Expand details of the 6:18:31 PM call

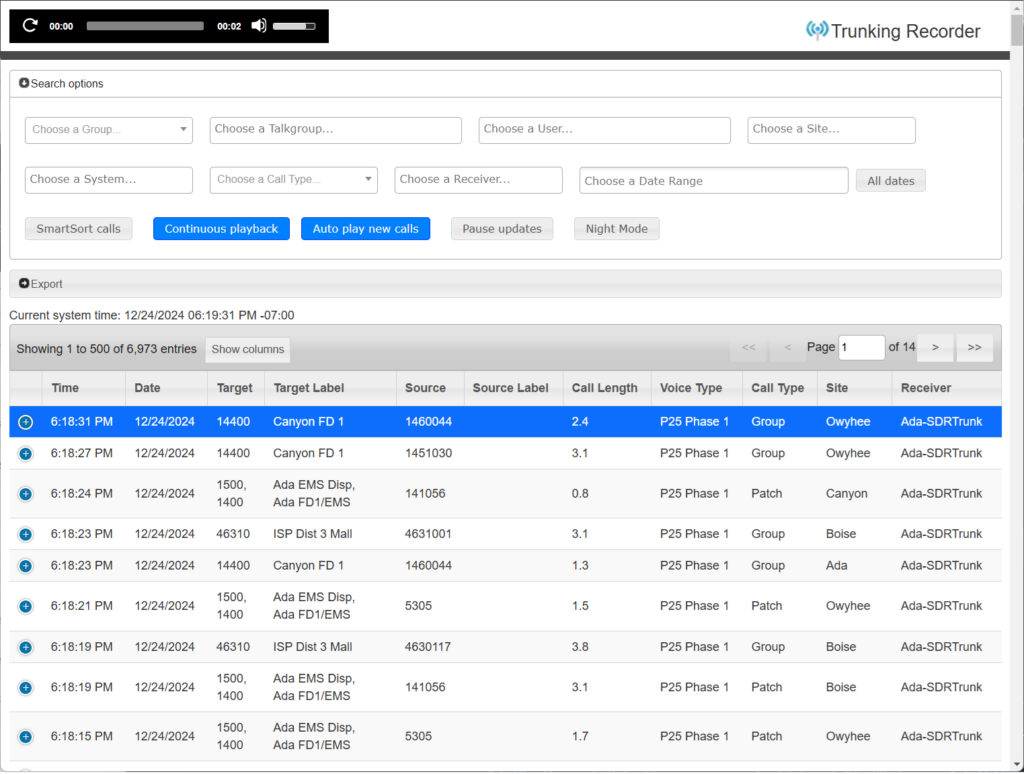[x=25, y=422]
